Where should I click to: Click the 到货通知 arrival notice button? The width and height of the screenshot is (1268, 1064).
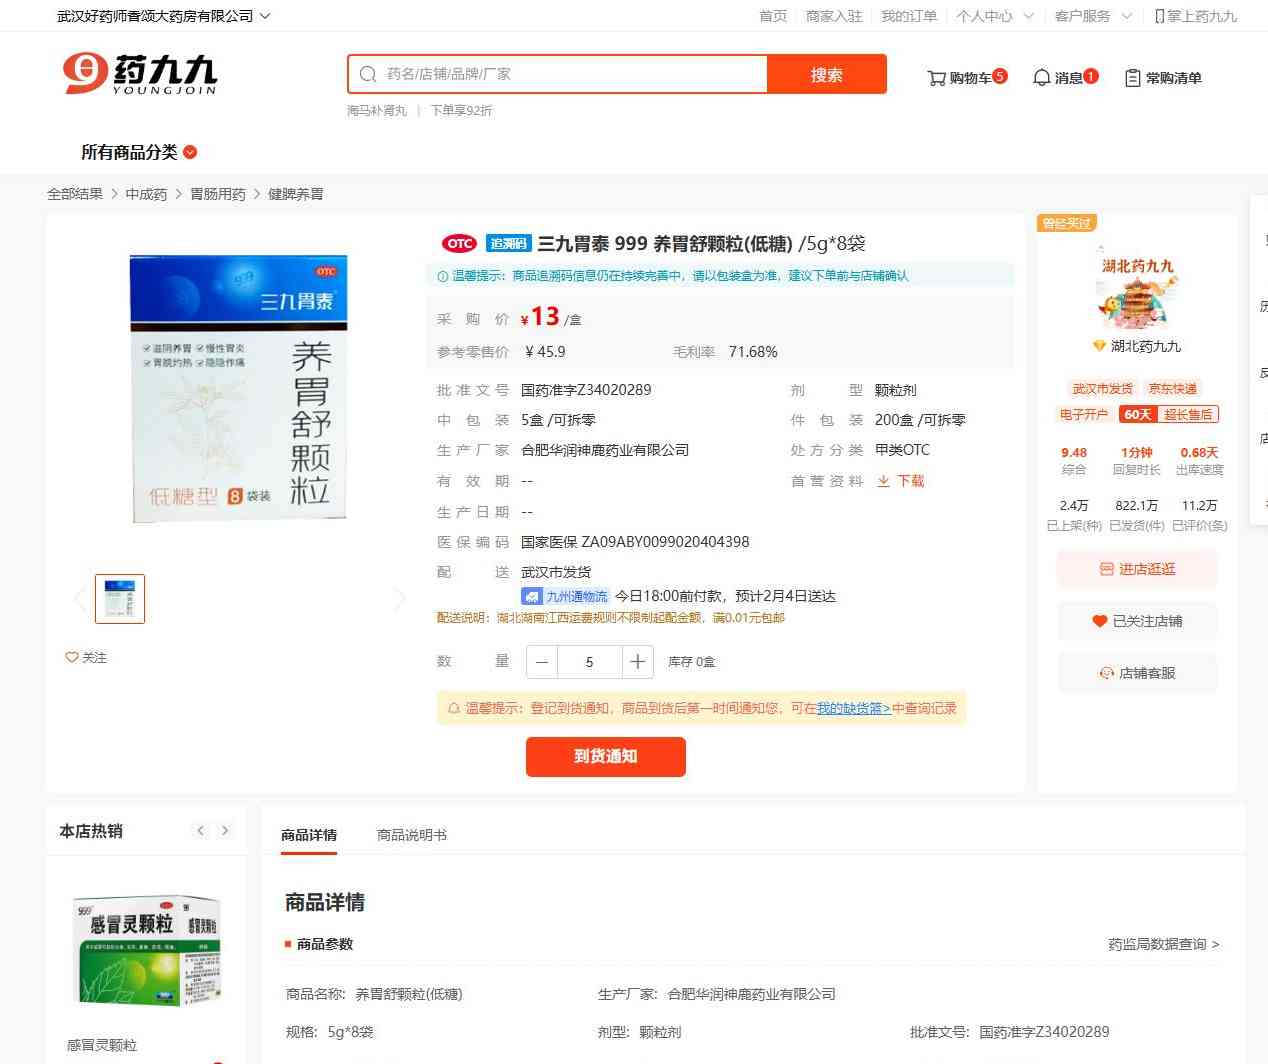click(606, 756)
